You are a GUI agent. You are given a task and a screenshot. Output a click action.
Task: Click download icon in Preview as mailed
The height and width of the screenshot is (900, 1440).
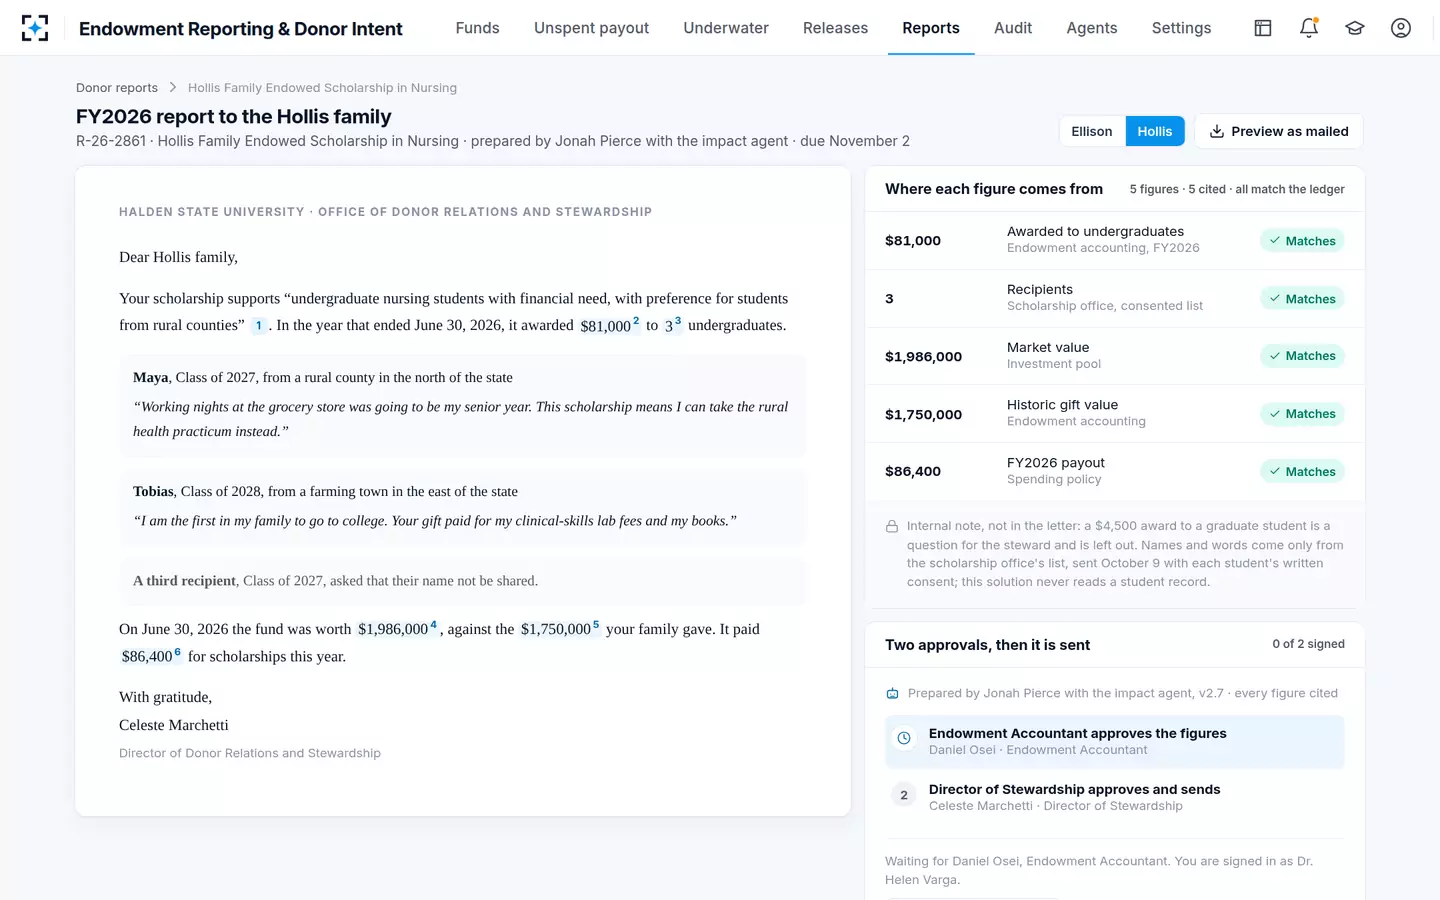[1217, 131]
